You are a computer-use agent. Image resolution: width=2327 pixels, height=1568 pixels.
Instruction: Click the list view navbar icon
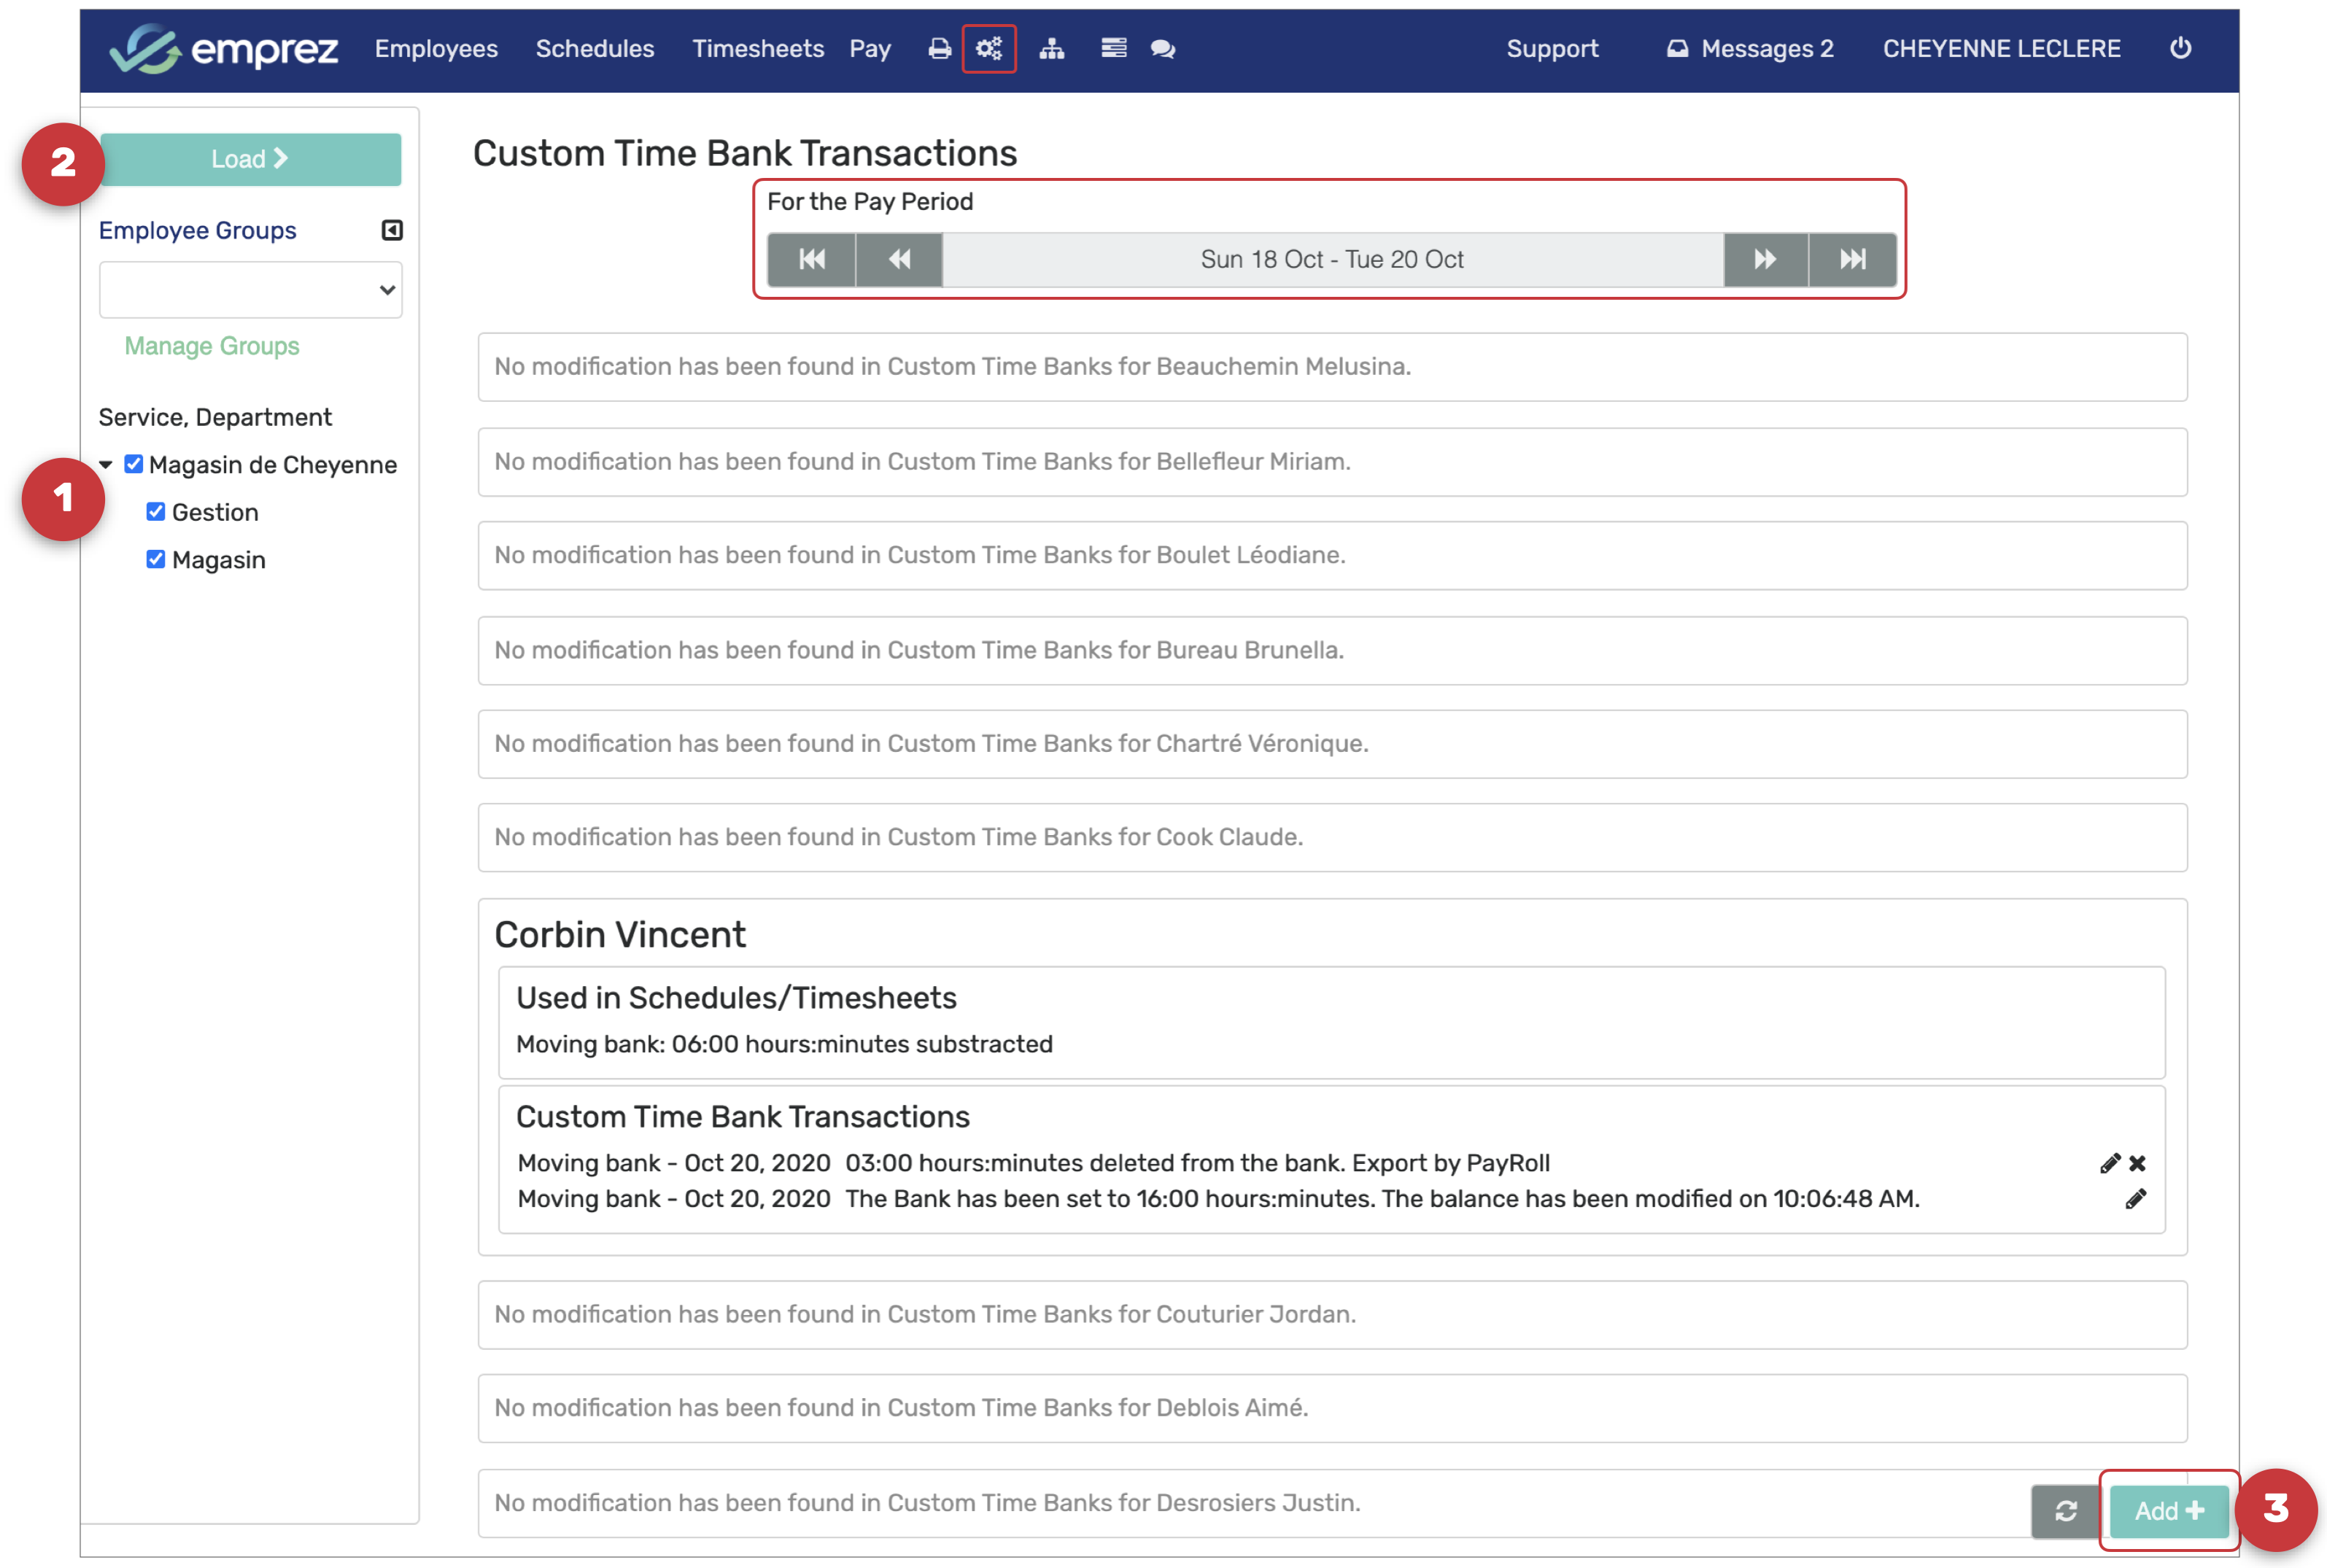tap(1113, 49)
